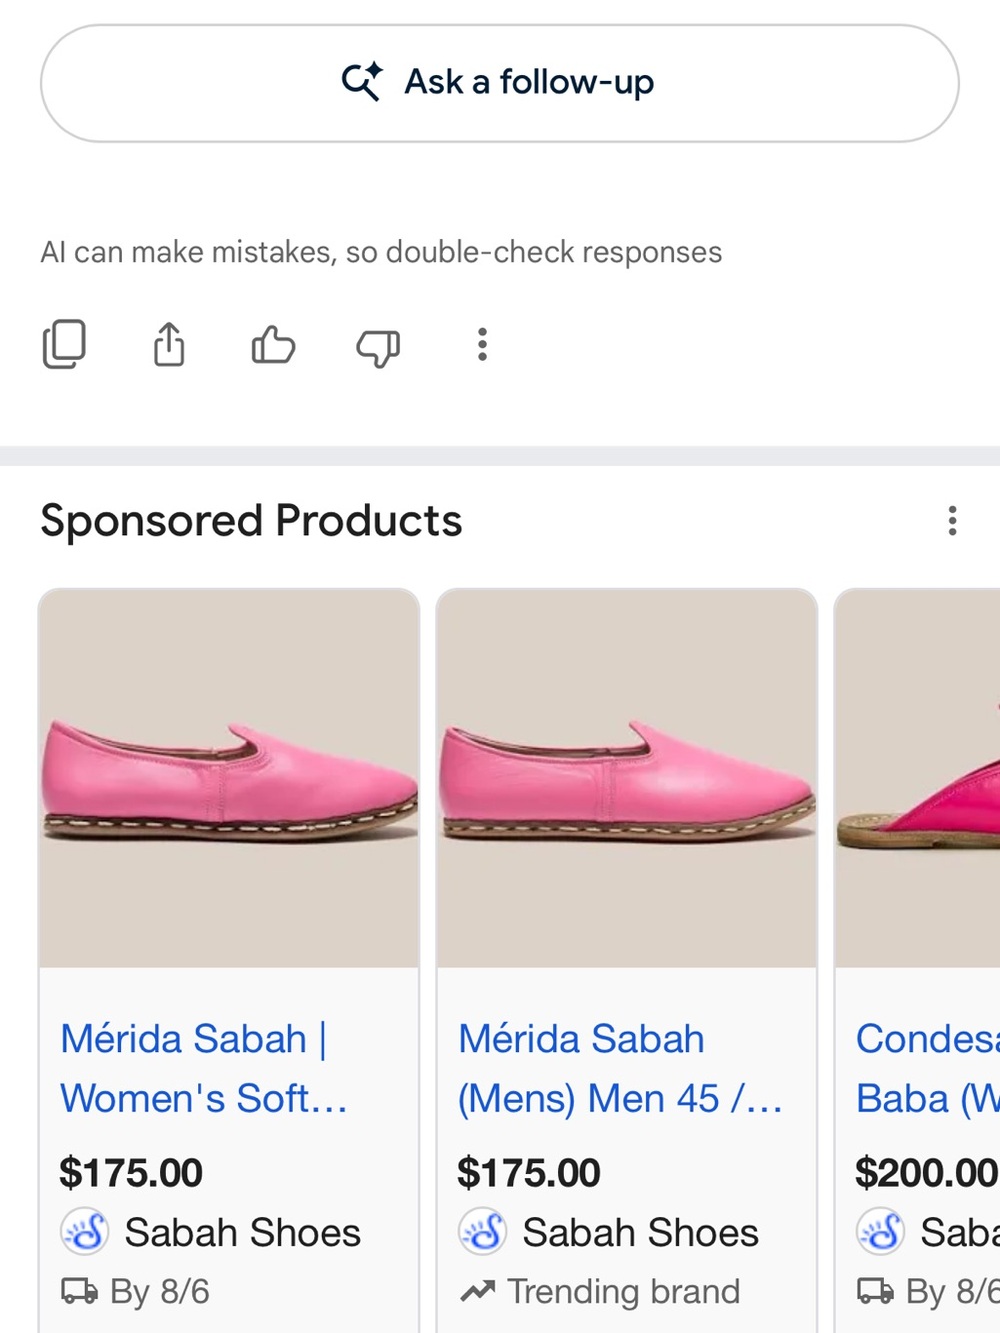Select $175.00 price of Women's Soft shoe
Viewport: 1000px width, 1333px height.
(x=131, y=1173)
